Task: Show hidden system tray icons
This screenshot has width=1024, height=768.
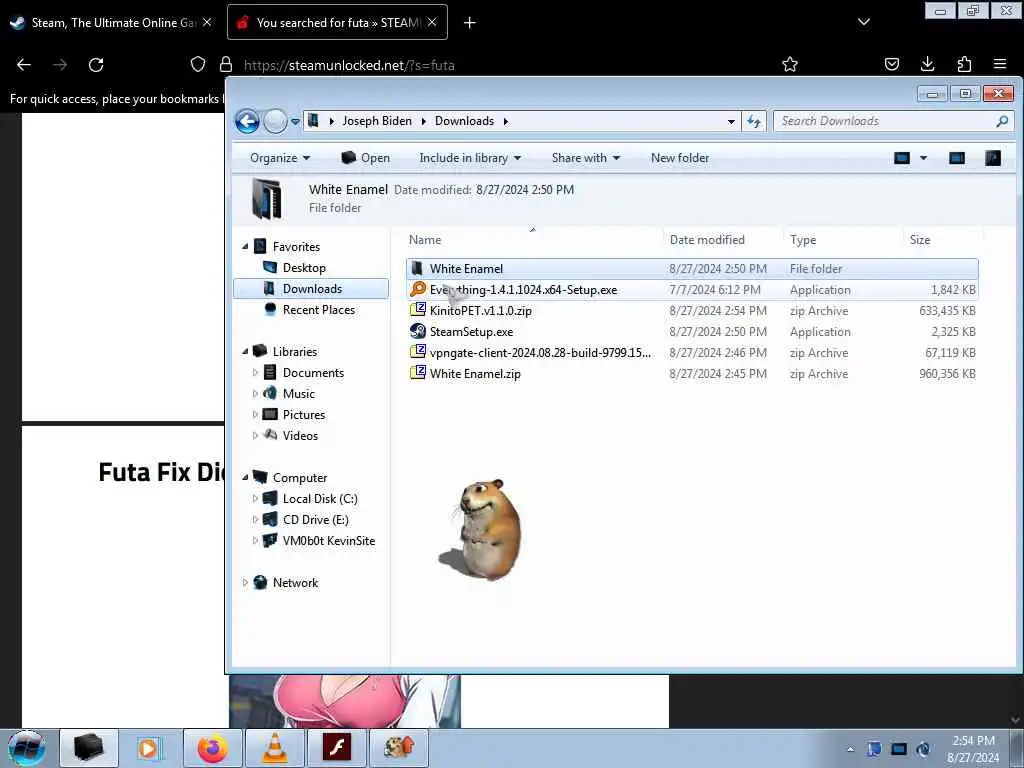Action: click(x=850, y=749)
